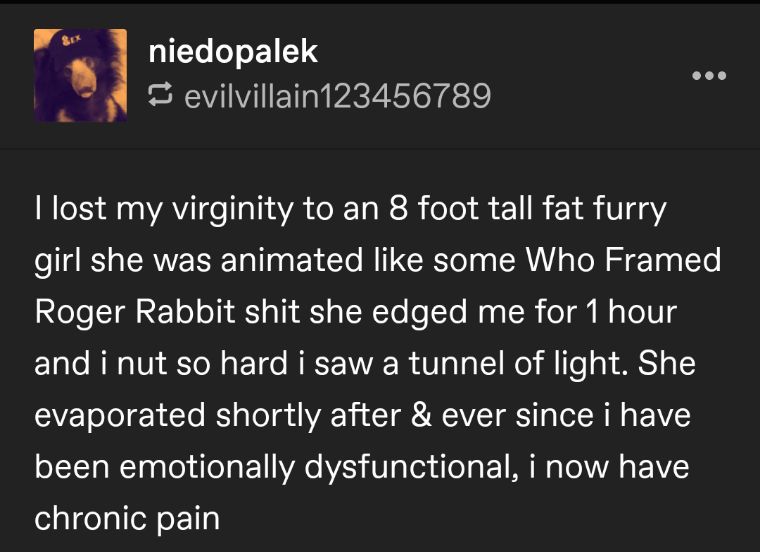Click the reblog arrows icon
Viewport: 760px width, 552px height.
point(160,96)
